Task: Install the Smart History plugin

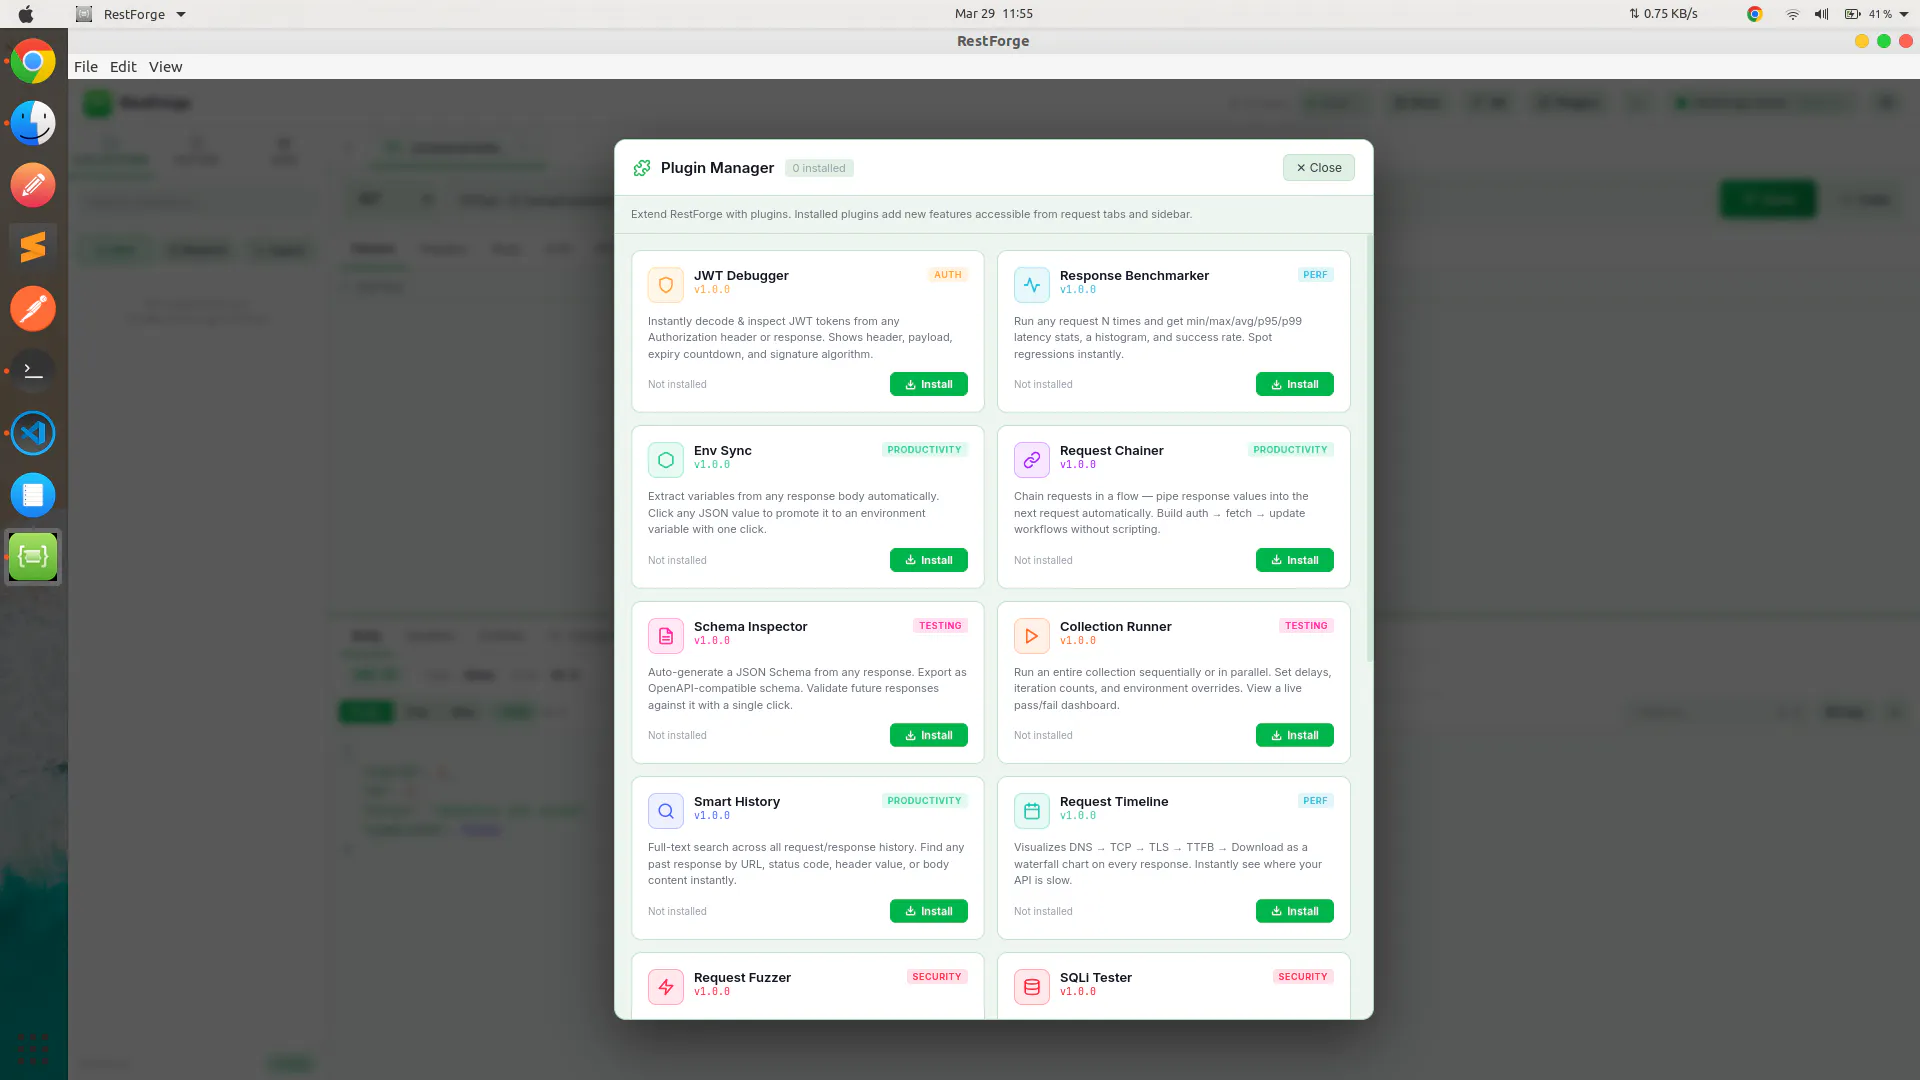Action: (x=929, y=911)
